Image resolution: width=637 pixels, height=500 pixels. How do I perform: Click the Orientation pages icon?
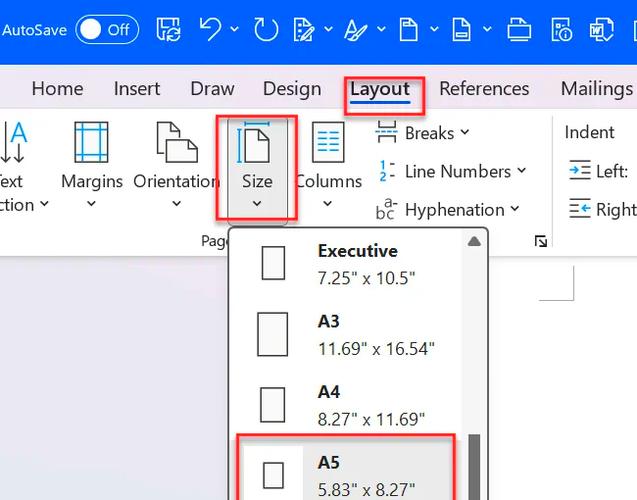(x=177, y=142)
